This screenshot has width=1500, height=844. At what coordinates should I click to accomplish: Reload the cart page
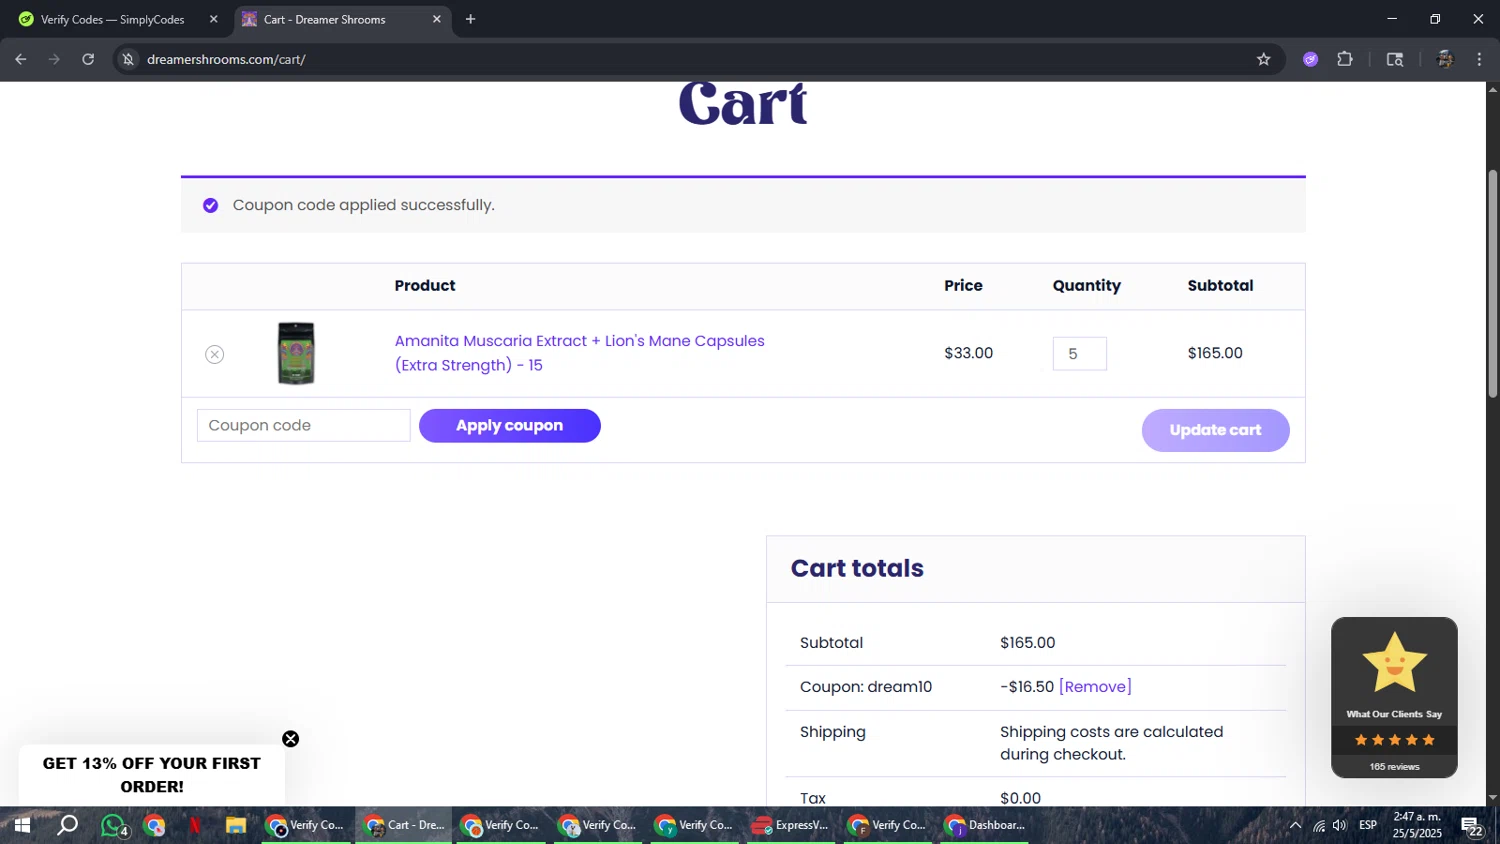[x=88, y=59]
